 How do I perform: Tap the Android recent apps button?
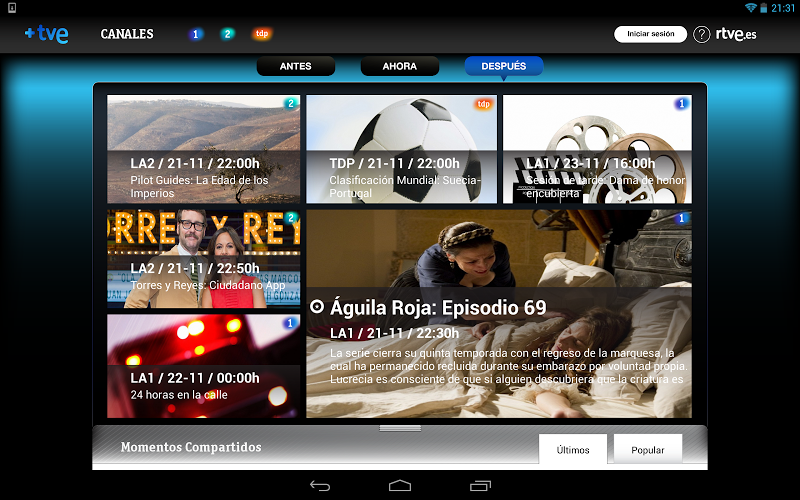tap(480, 486)
